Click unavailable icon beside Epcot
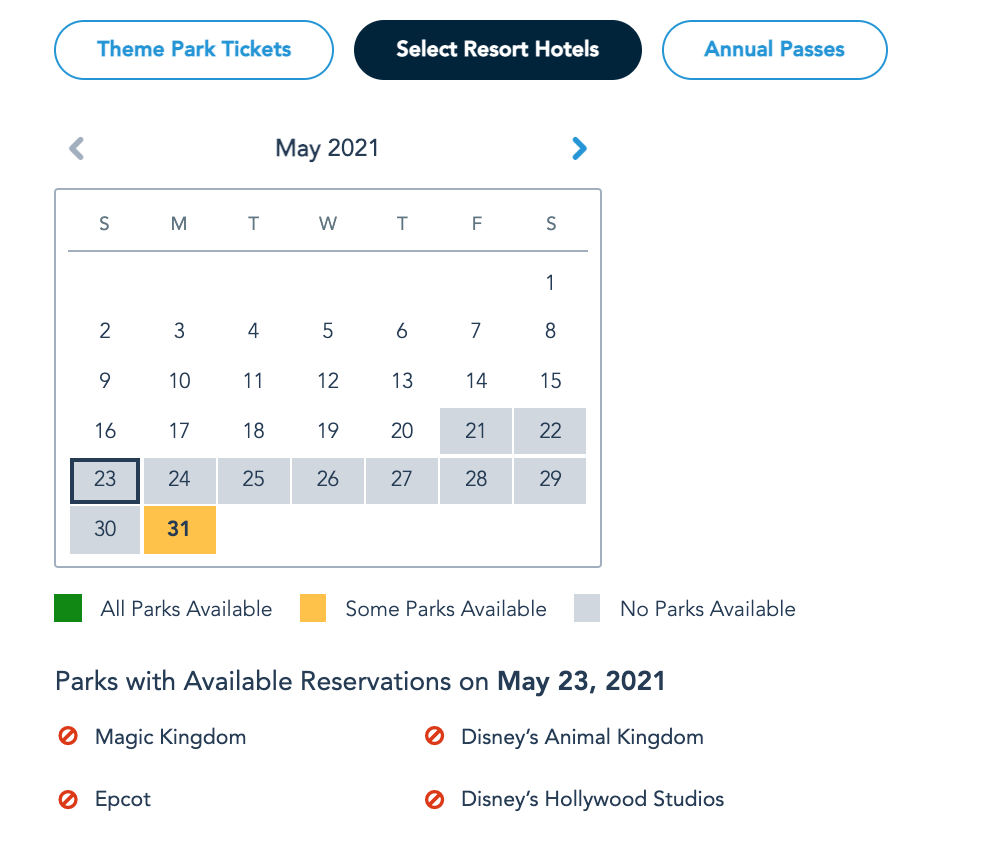982x850 pixels. [68, 799]
